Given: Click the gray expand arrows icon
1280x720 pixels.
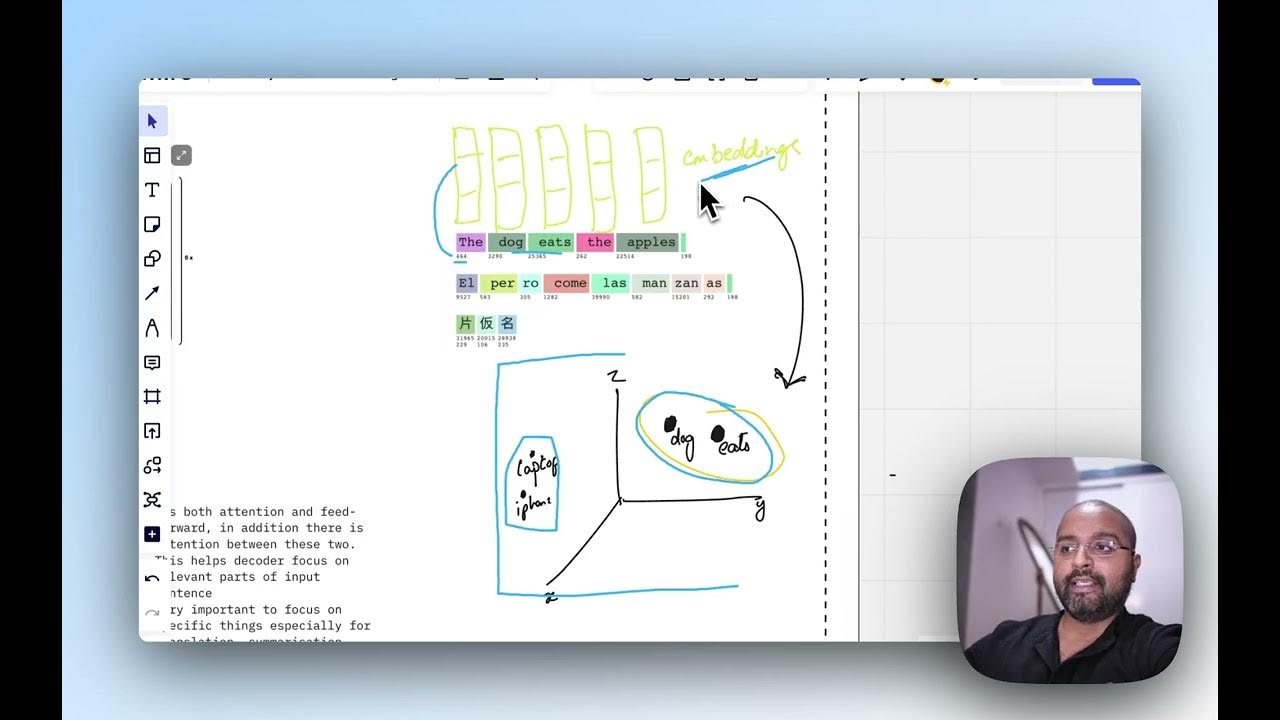Looking at the screenshot, I should 181,155.
